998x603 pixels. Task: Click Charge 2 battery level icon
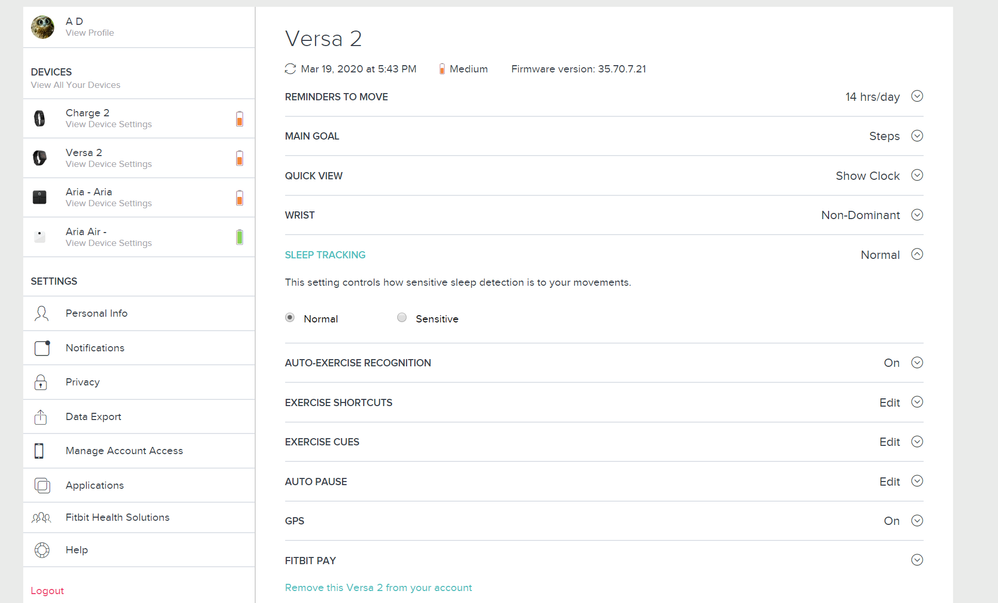pyautogui.click(x=239, y=118)
